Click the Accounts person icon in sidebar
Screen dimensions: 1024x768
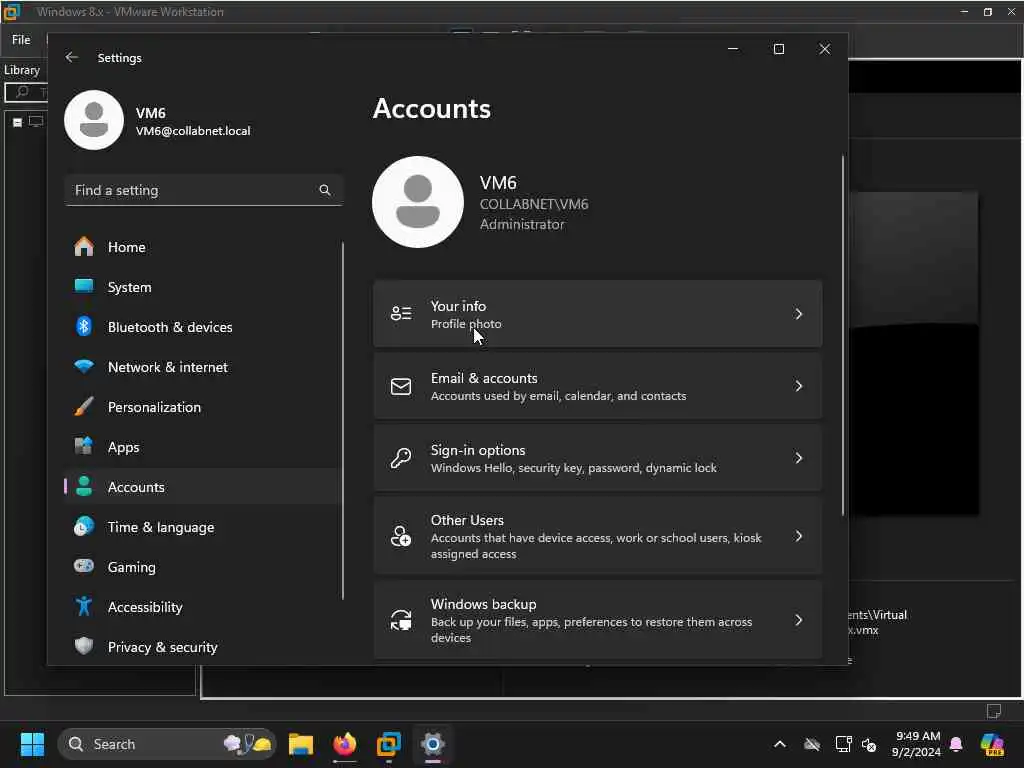tap(84, 487)
